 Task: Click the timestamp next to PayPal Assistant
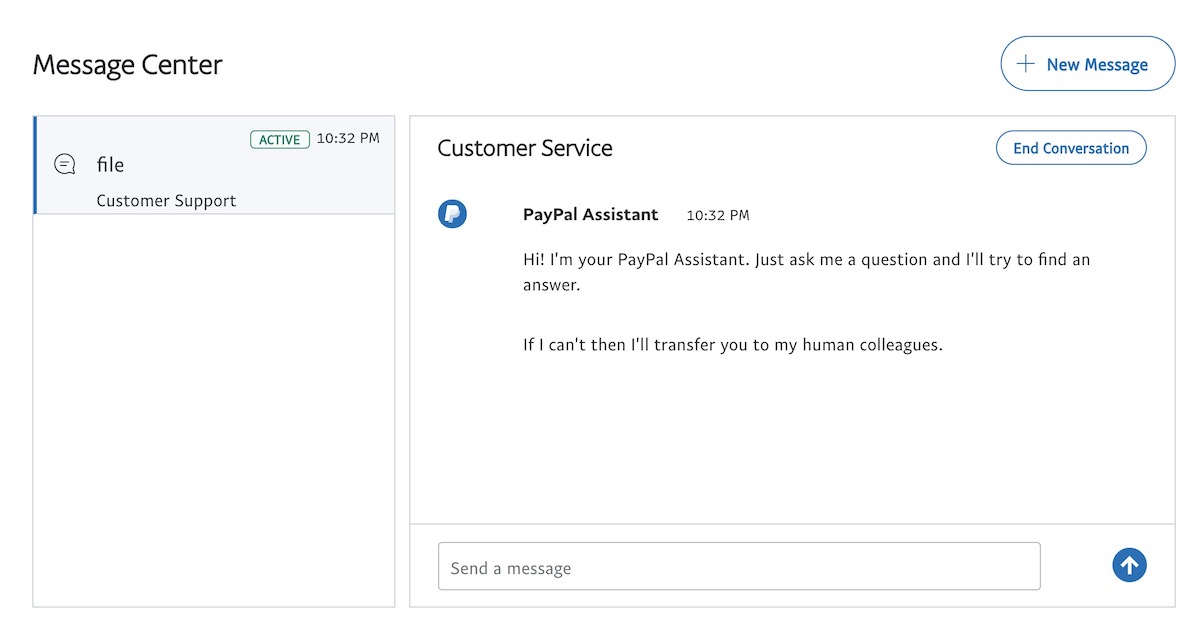(x=717, y=215)
